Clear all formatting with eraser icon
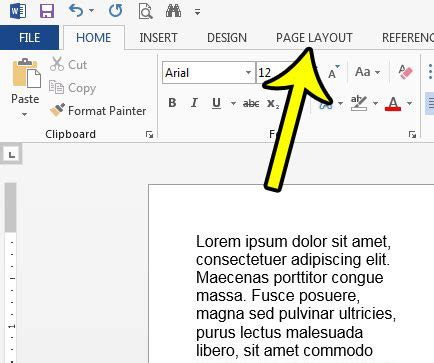This screenshot has height=363, width=434. tap(405, 72)
